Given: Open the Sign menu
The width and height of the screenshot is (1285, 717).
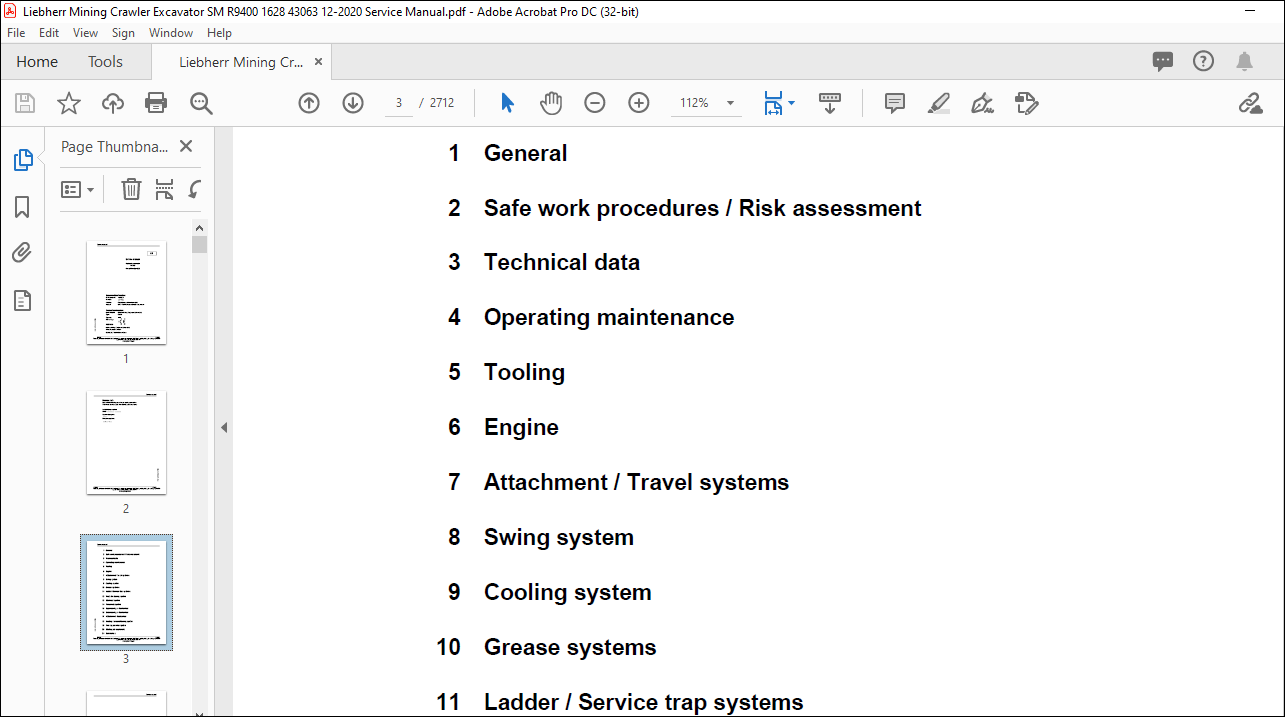Looking at the screenshot, I should pyautogui.click(x=123, y=33).
